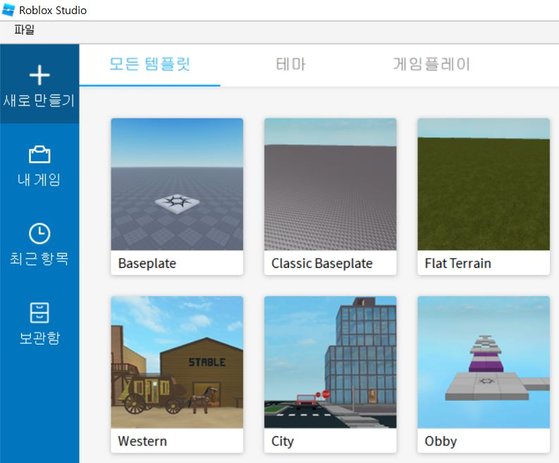Switch to the 테마 tab

click(x=291, y=64)
